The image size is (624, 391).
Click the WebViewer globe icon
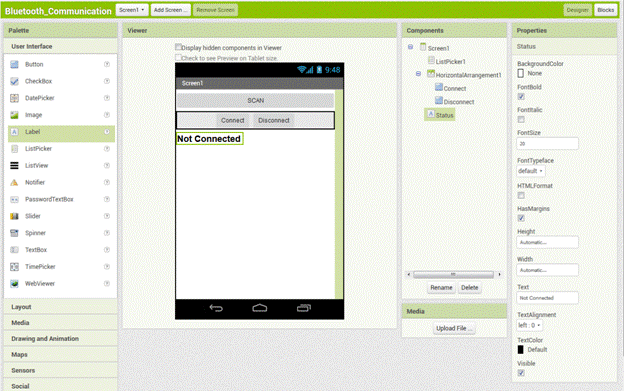pyautogui.click(x=14, y=284)
